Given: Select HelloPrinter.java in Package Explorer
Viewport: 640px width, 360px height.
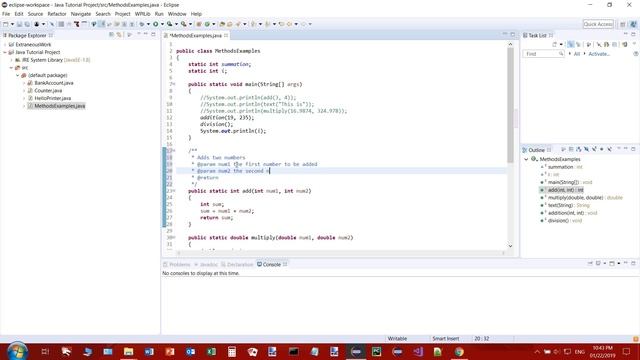Looking at the screenshot, I should click(x=52, y=98).
